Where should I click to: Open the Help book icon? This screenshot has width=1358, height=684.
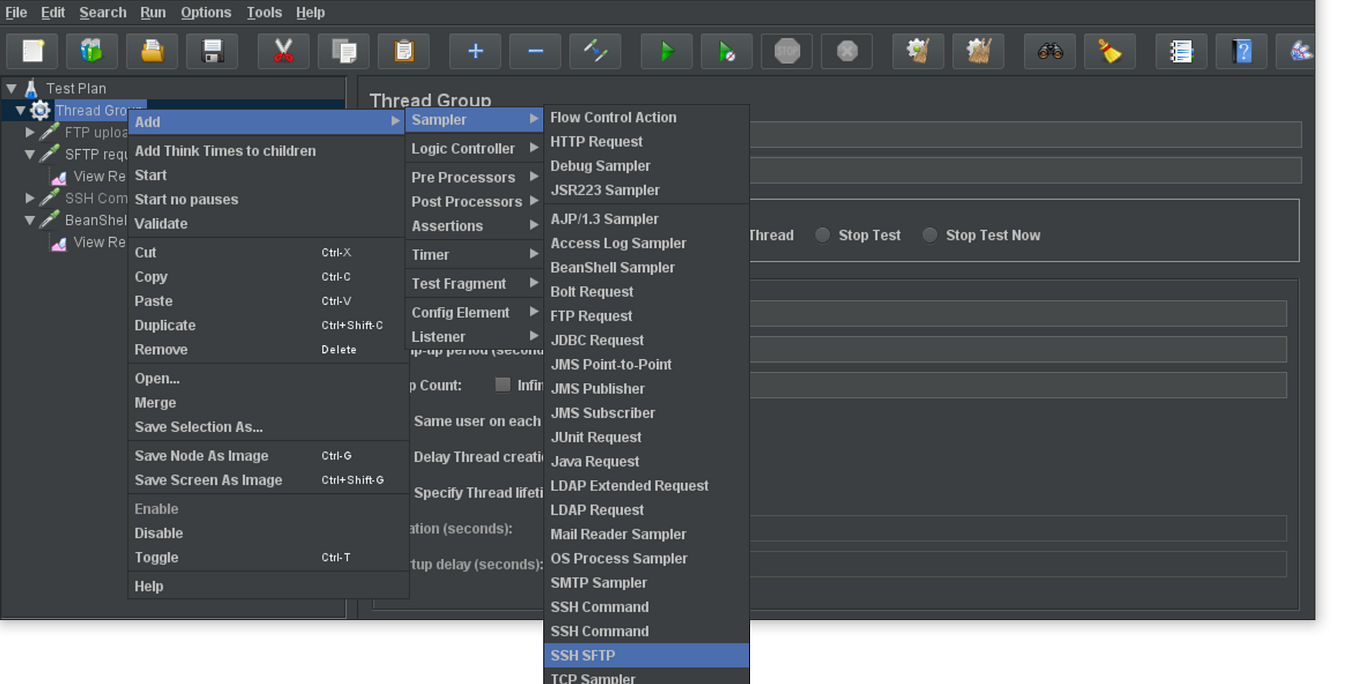tap(1241, 50)
